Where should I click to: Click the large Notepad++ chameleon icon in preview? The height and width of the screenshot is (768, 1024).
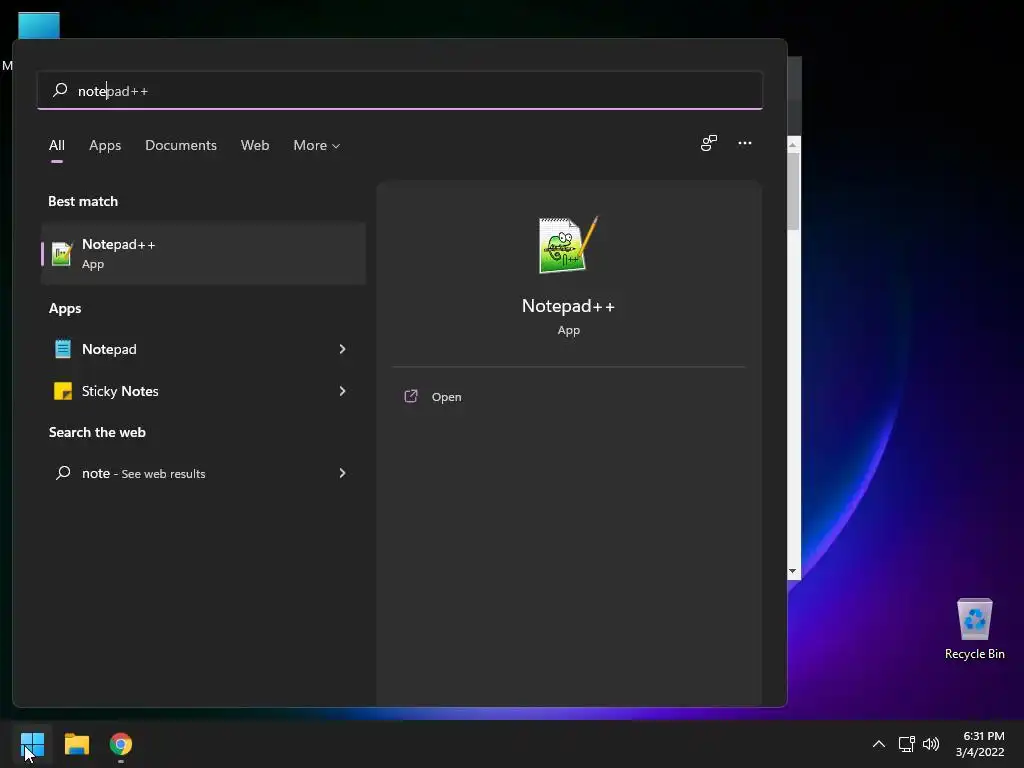point(568,245)
